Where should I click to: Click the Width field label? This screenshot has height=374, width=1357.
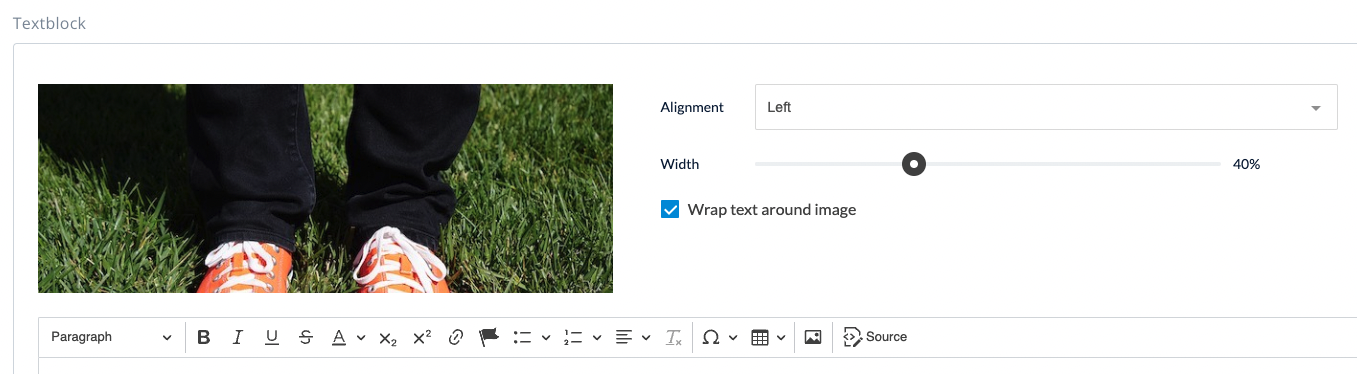click(680, 164)
